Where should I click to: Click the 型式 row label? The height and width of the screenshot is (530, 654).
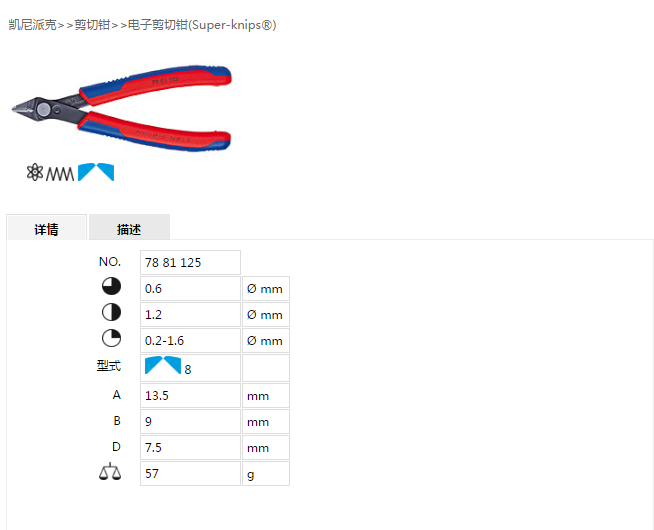click(x=109, y=366)
